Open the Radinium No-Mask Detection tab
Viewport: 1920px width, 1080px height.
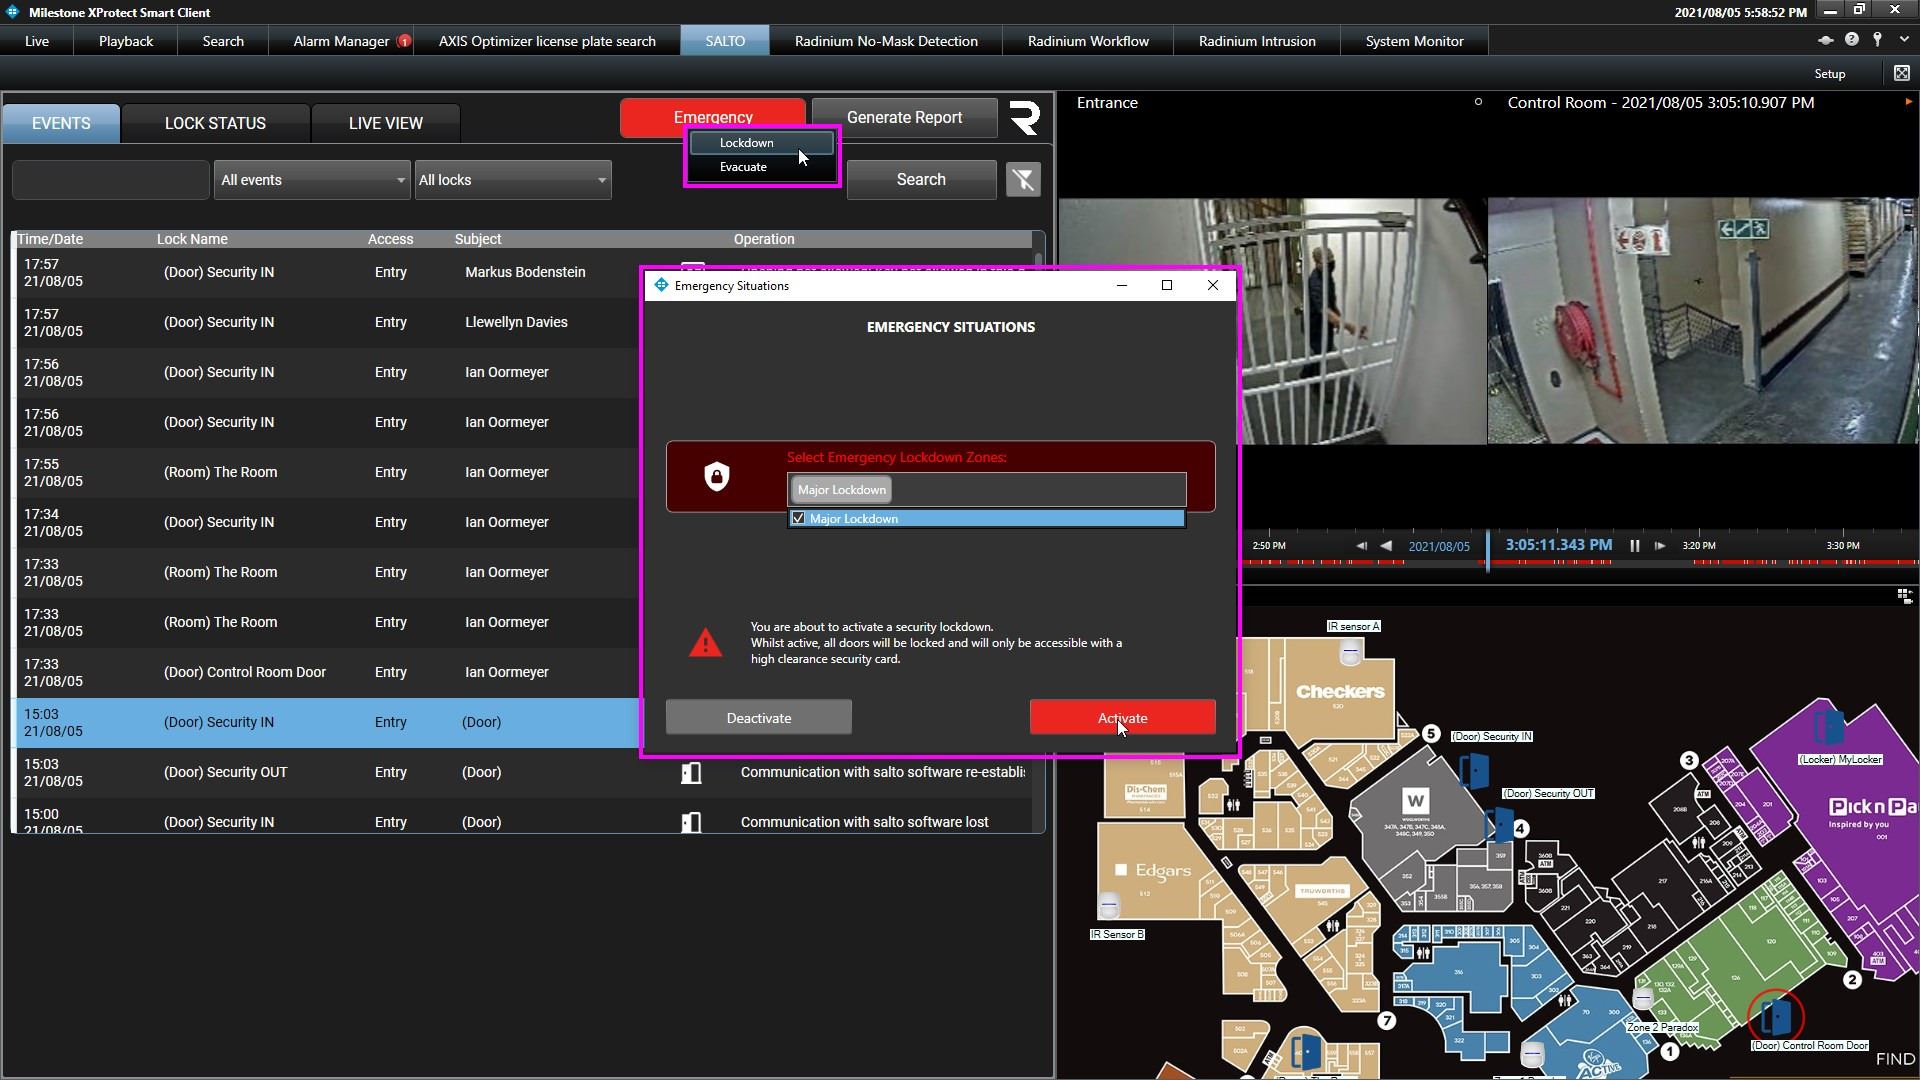click(x=886, y=41)
